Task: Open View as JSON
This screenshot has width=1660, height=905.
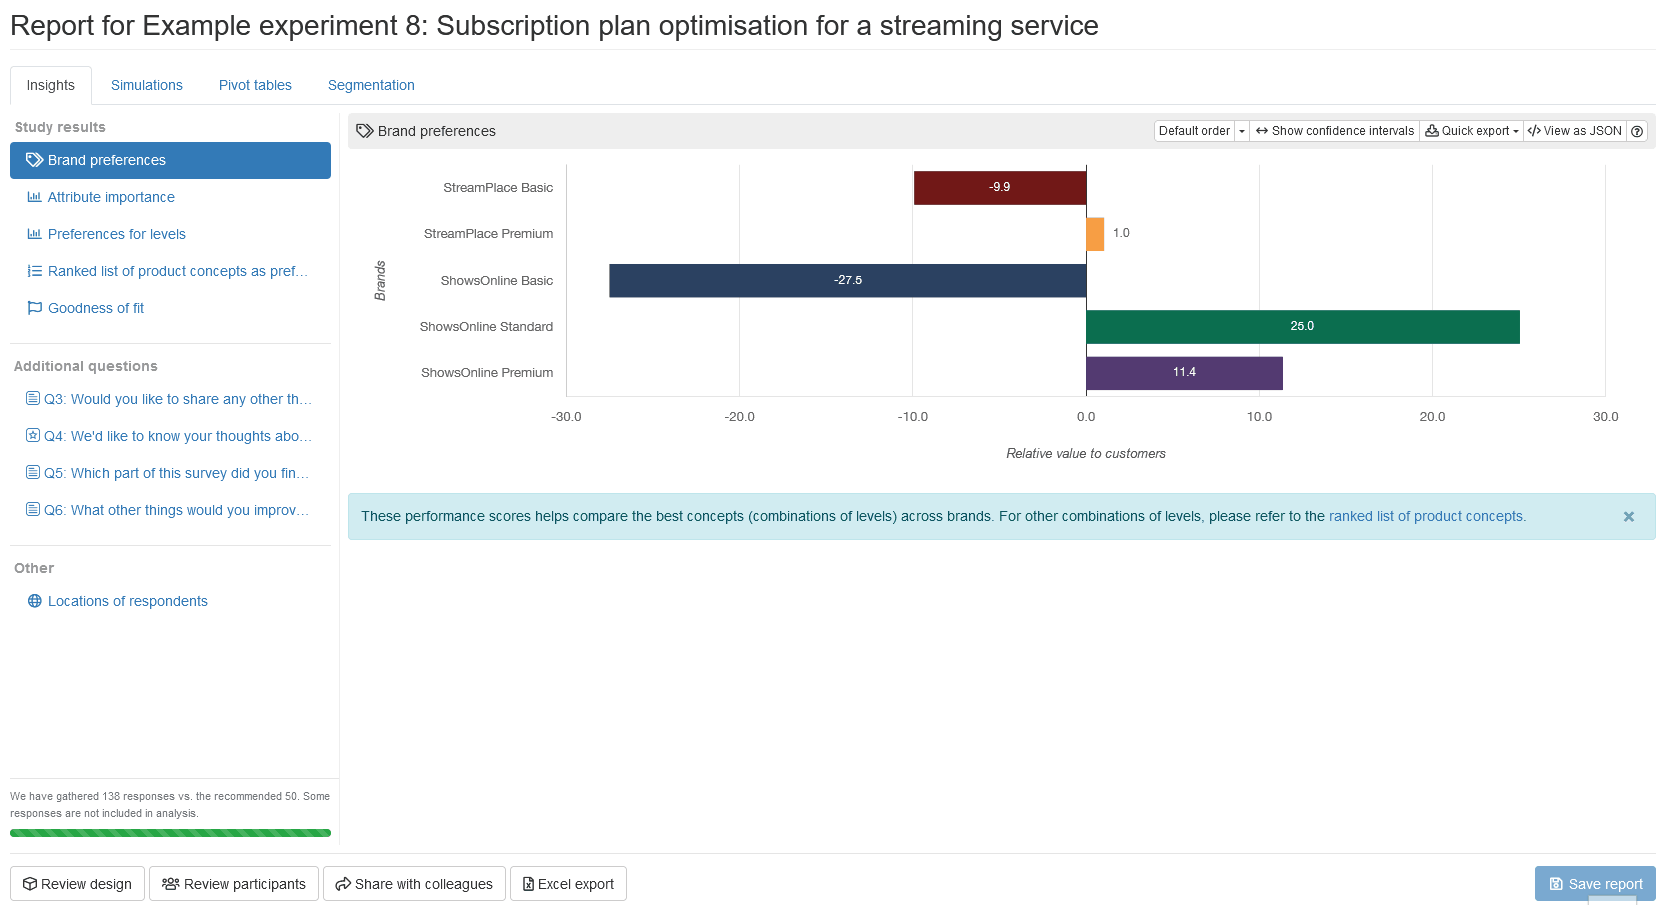Action: click(1574, 131)
